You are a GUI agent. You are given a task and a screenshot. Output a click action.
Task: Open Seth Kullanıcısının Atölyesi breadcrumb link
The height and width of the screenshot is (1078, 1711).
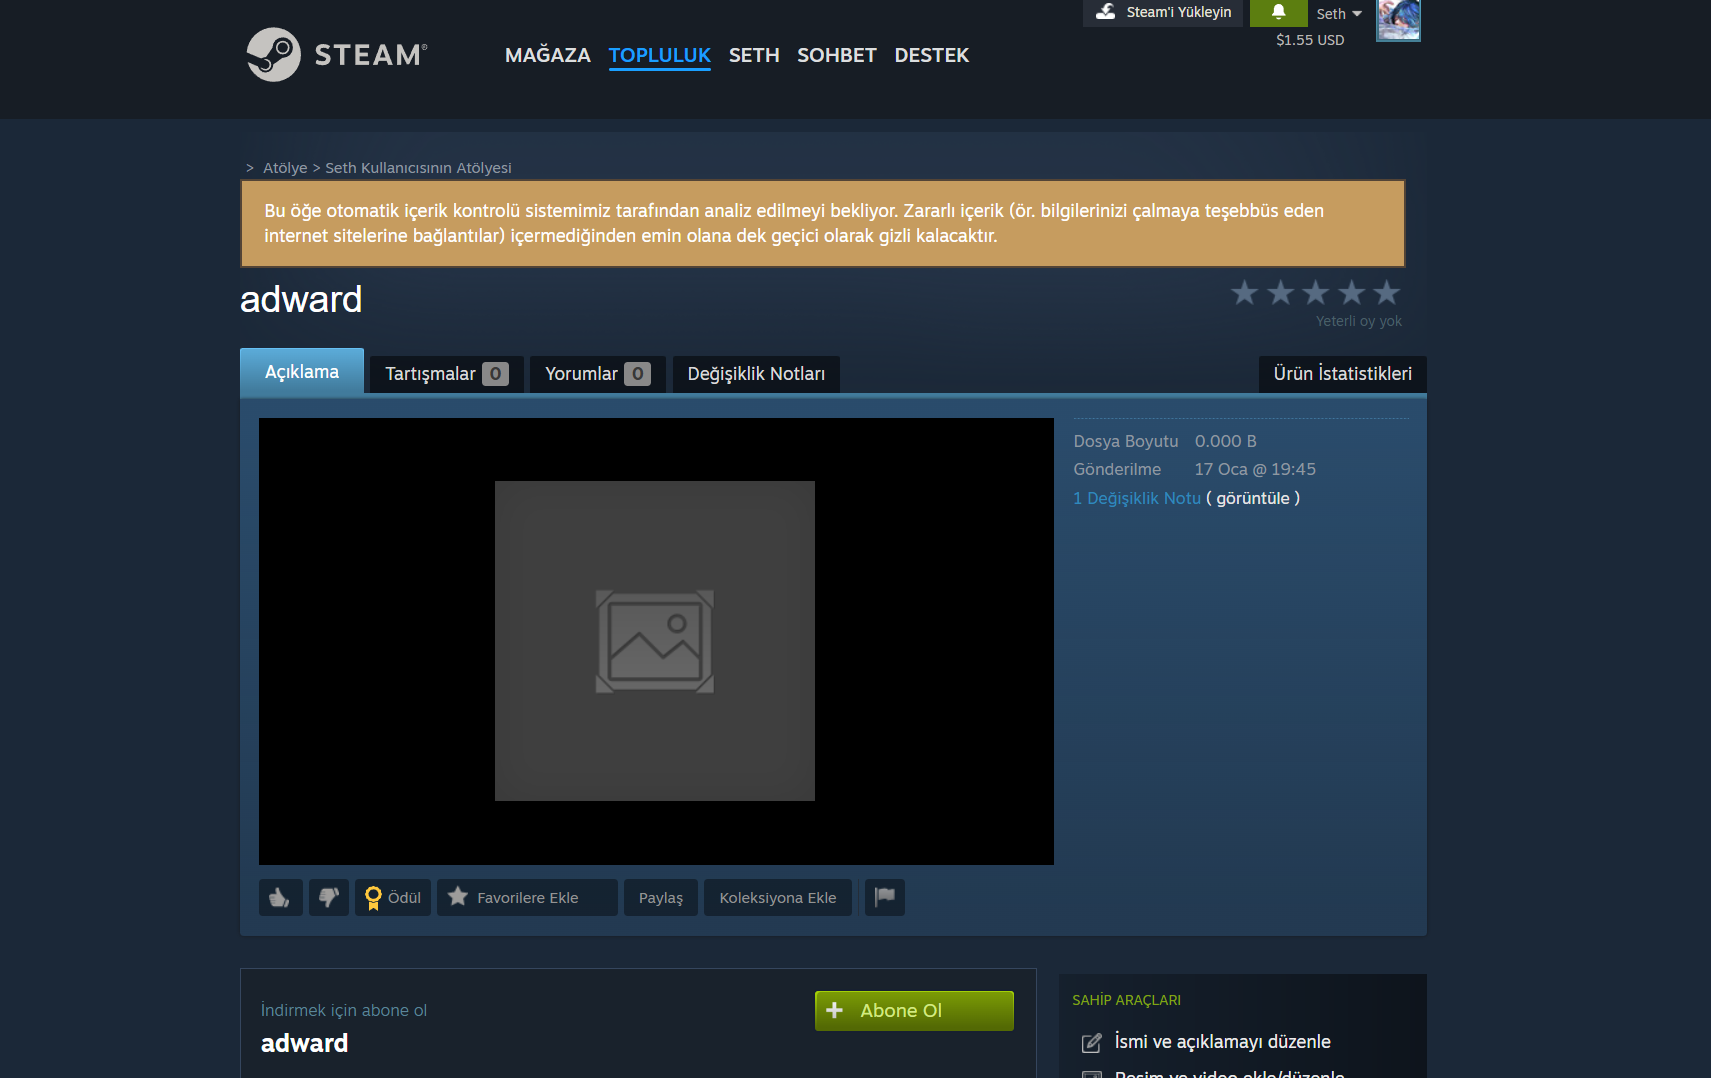418,168
